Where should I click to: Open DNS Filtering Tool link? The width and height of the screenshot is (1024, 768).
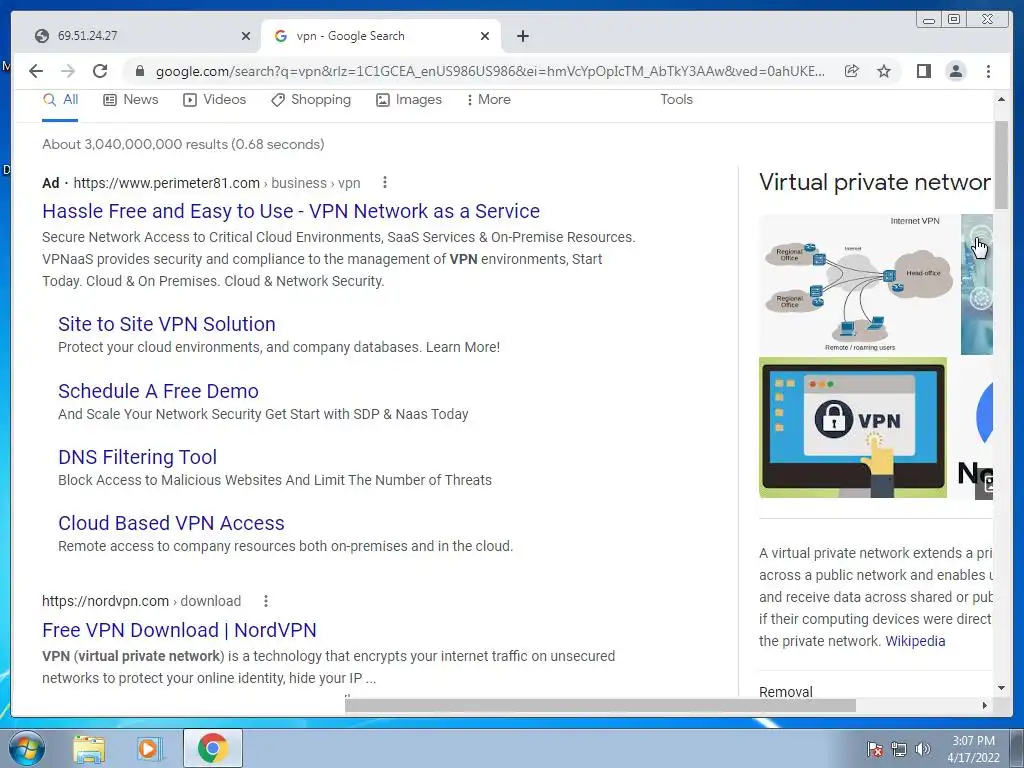pyautogui.click(x=137, y=456)
